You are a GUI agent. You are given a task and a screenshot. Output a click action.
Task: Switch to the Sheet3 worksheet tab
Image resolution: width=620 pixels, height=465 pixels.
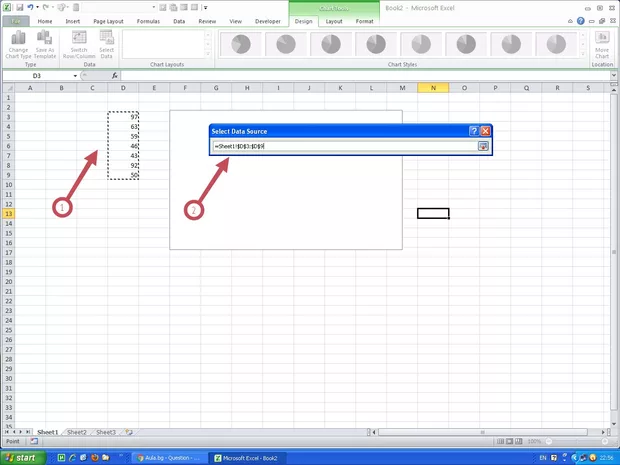coord(106,432)
